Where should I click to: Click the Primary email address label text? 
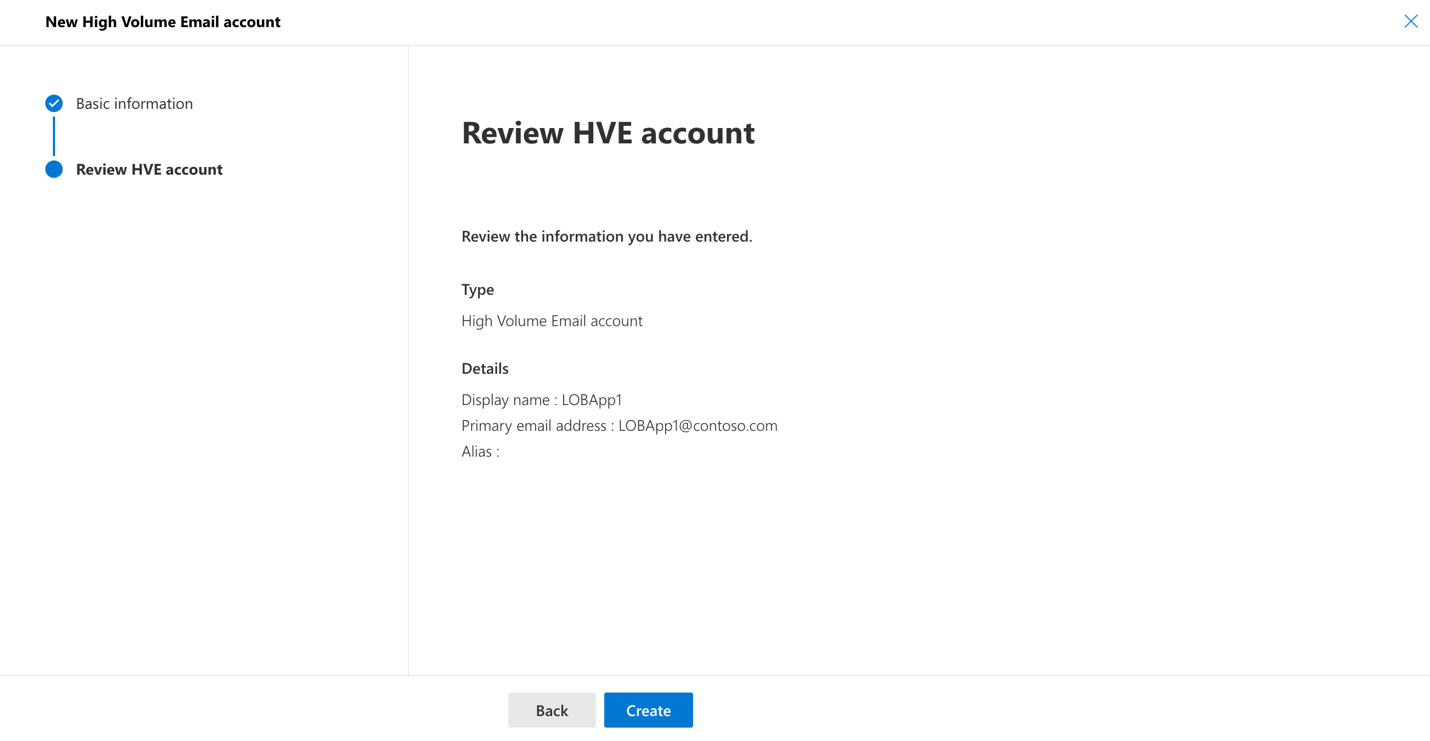click(535, 426)
